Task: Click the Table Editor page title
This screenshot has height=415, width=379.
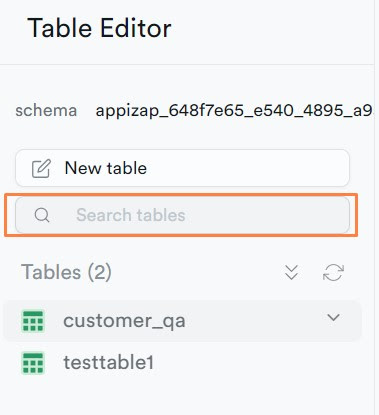Action: pos(99,28)
